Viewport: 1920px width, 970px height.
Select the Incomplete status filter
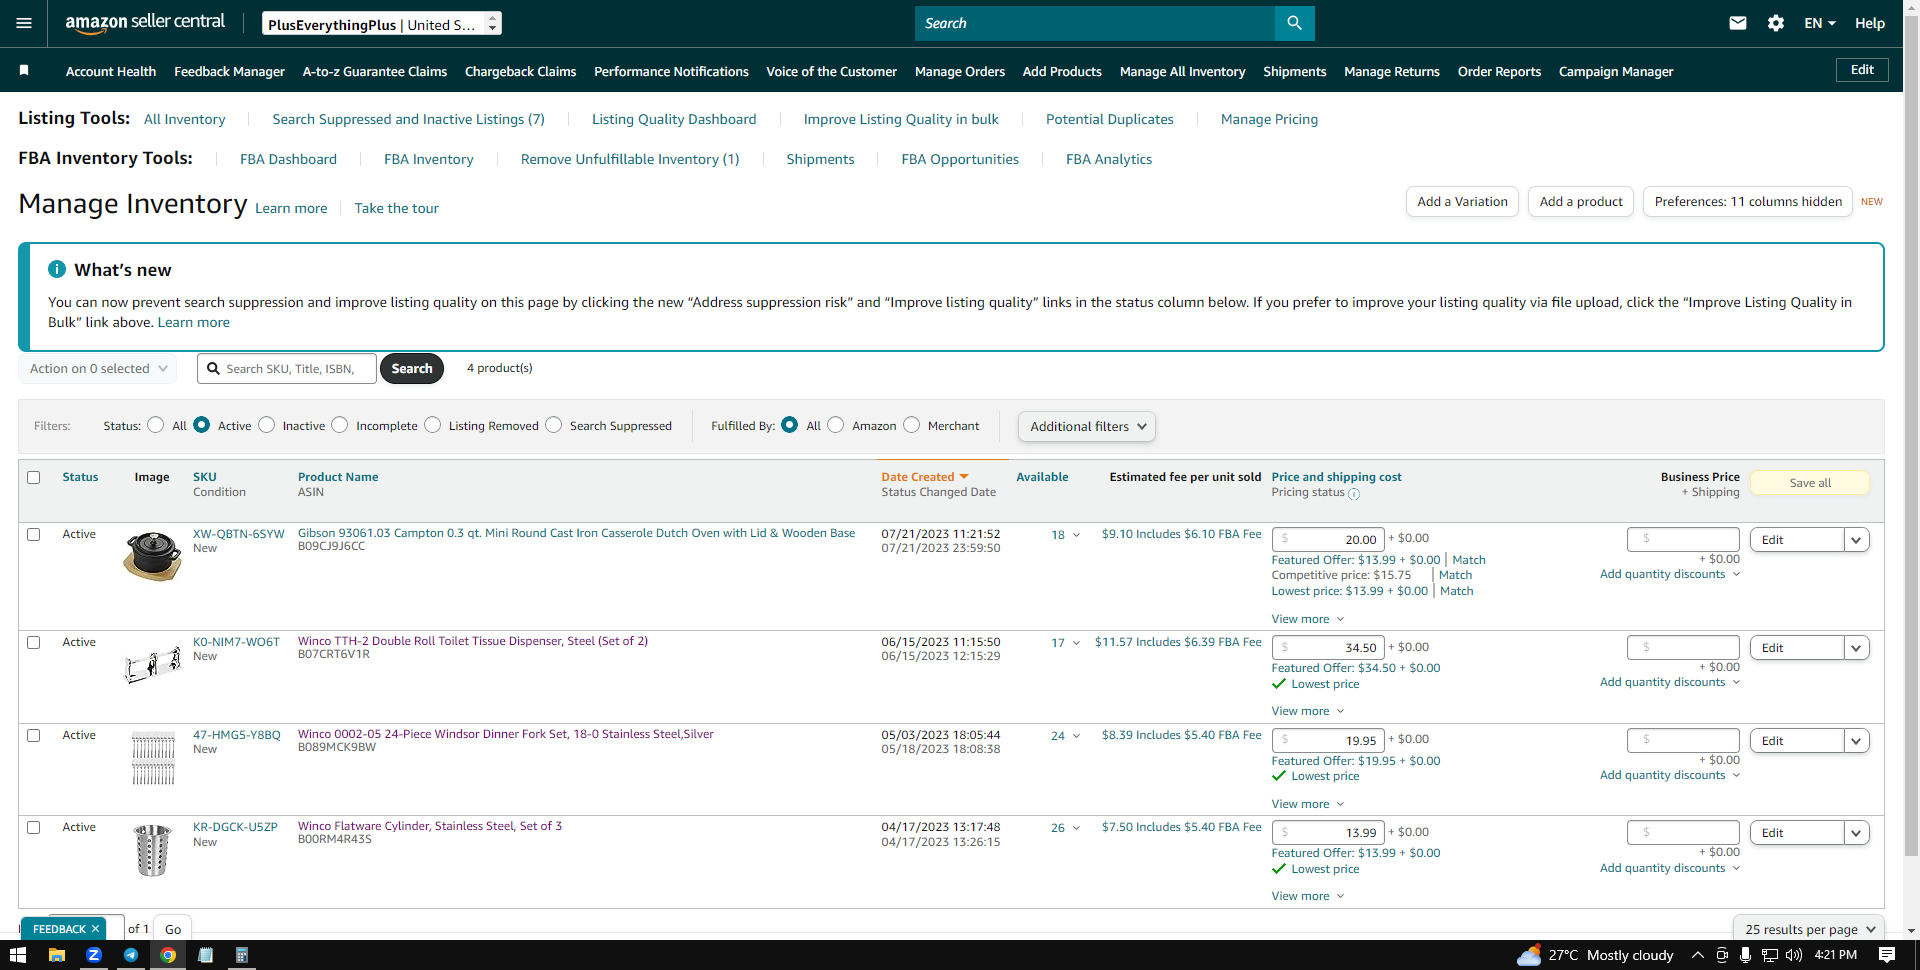(x=340, y=425)
